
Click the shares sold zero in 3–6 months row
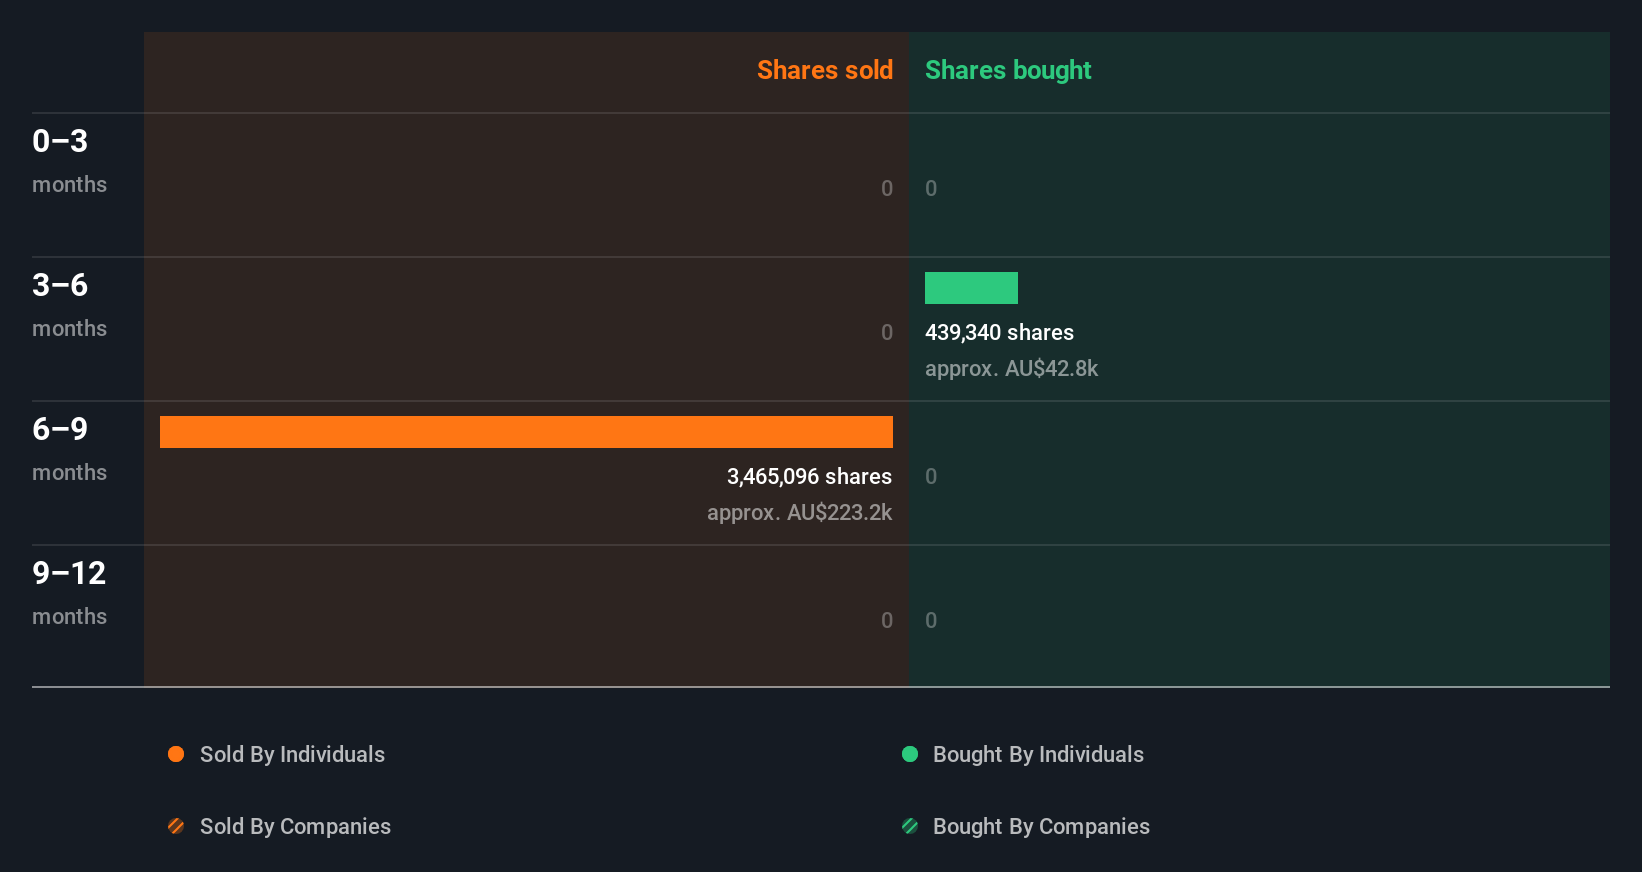pyautogui.click(x=887, y=332)
